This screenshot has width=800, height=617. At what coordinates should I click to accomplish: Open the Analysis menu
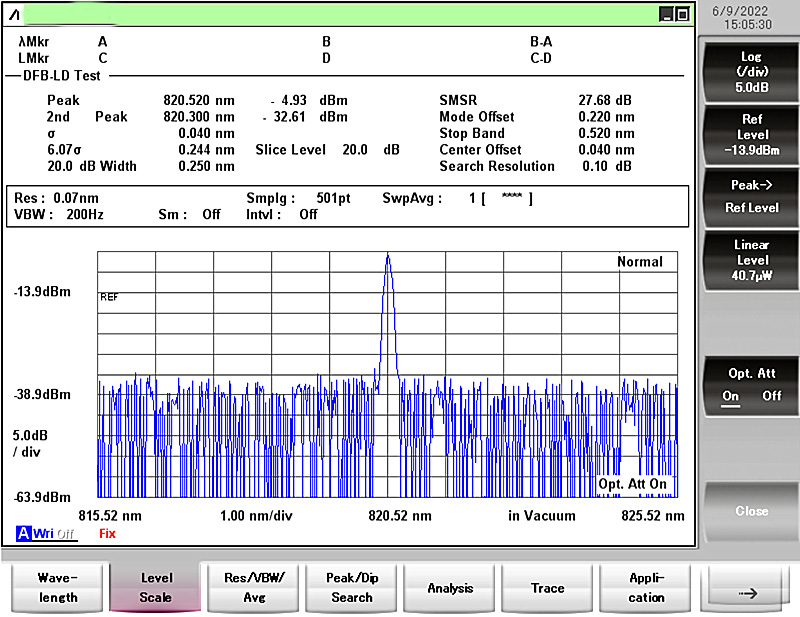[x=449, y=587]
